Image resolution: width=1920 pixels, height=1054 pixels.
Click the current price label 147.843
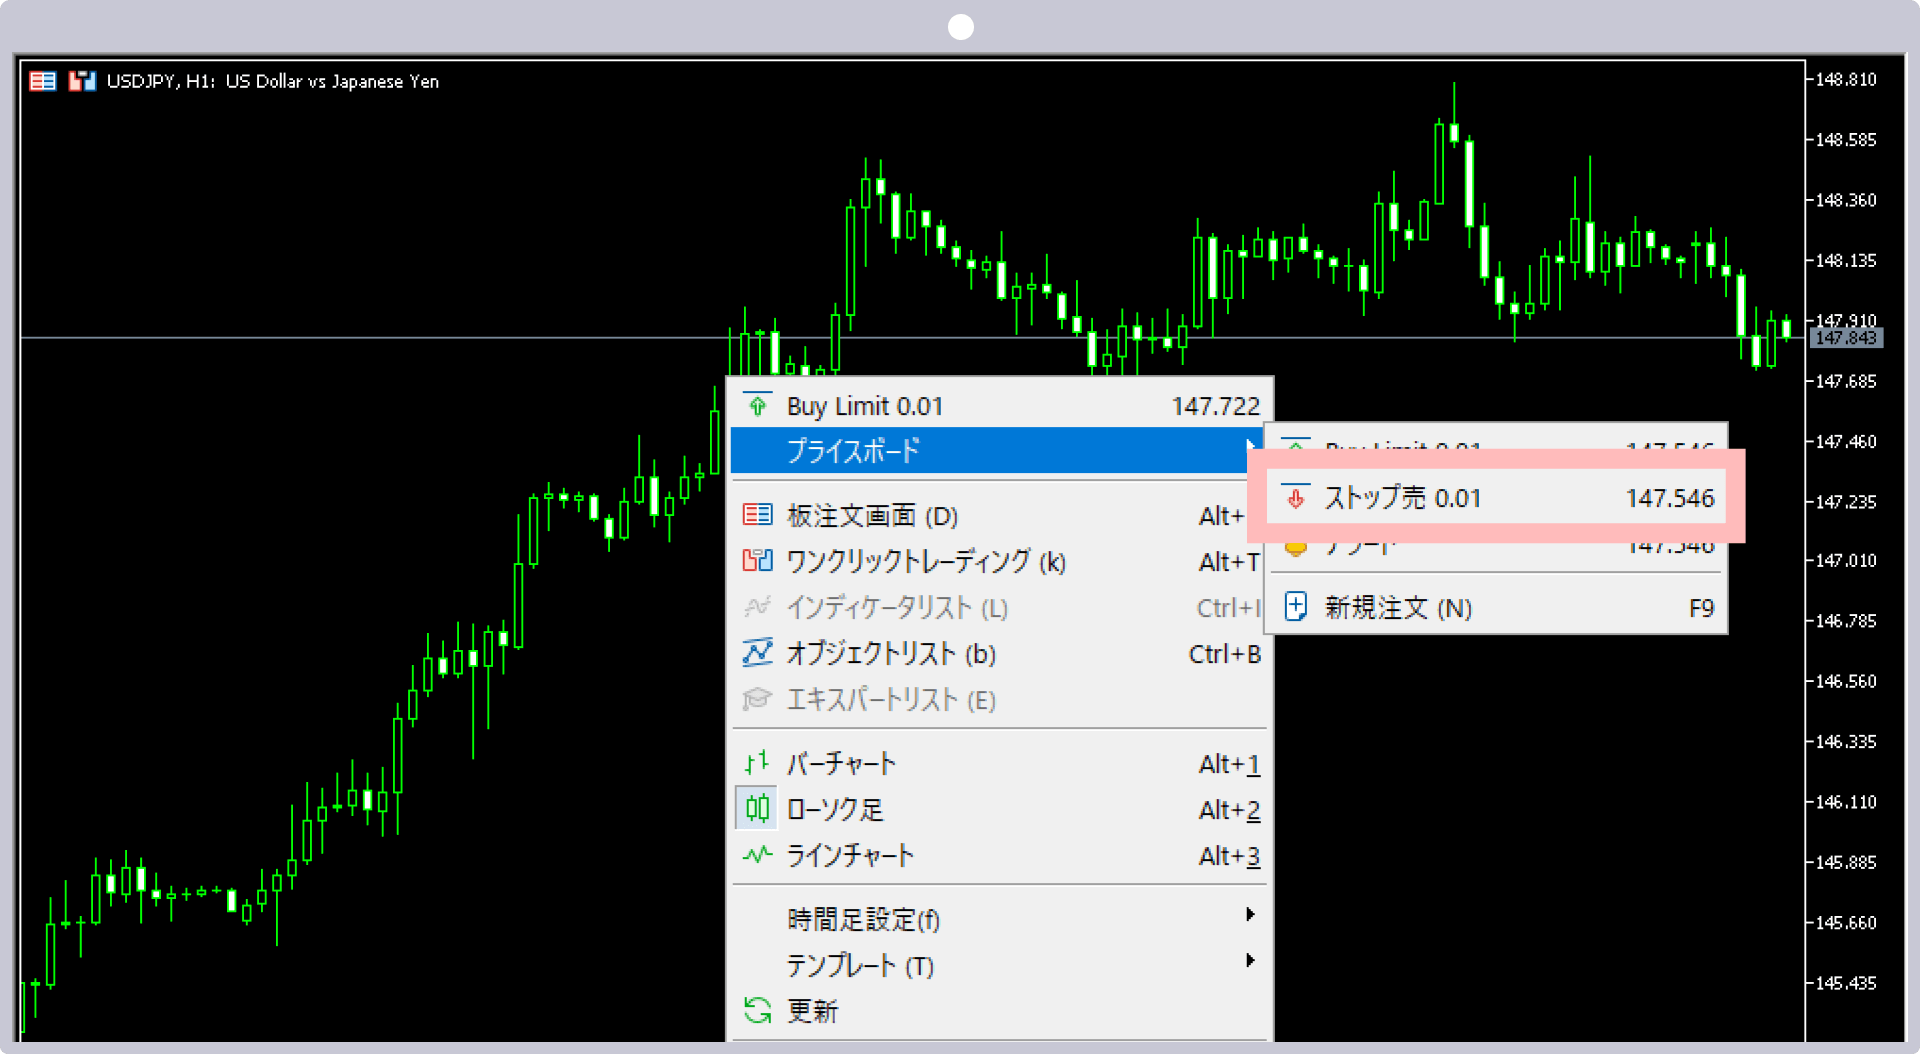(x=1846, y=338)
